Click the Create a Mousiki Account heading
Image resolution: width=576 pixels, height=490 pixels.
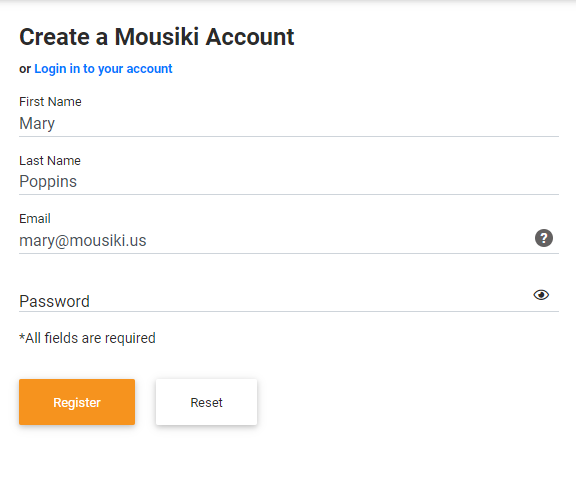pos(157,37)
